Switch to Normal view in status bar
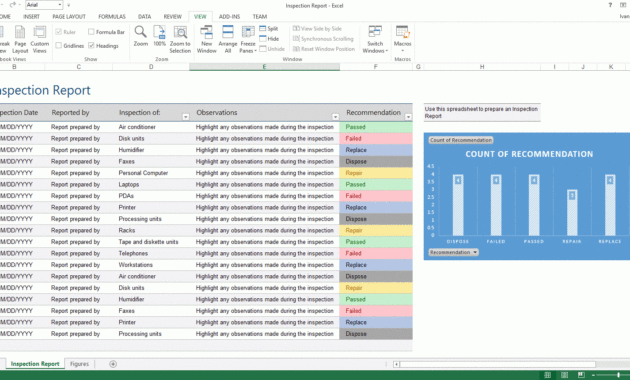 pos(547,375)
